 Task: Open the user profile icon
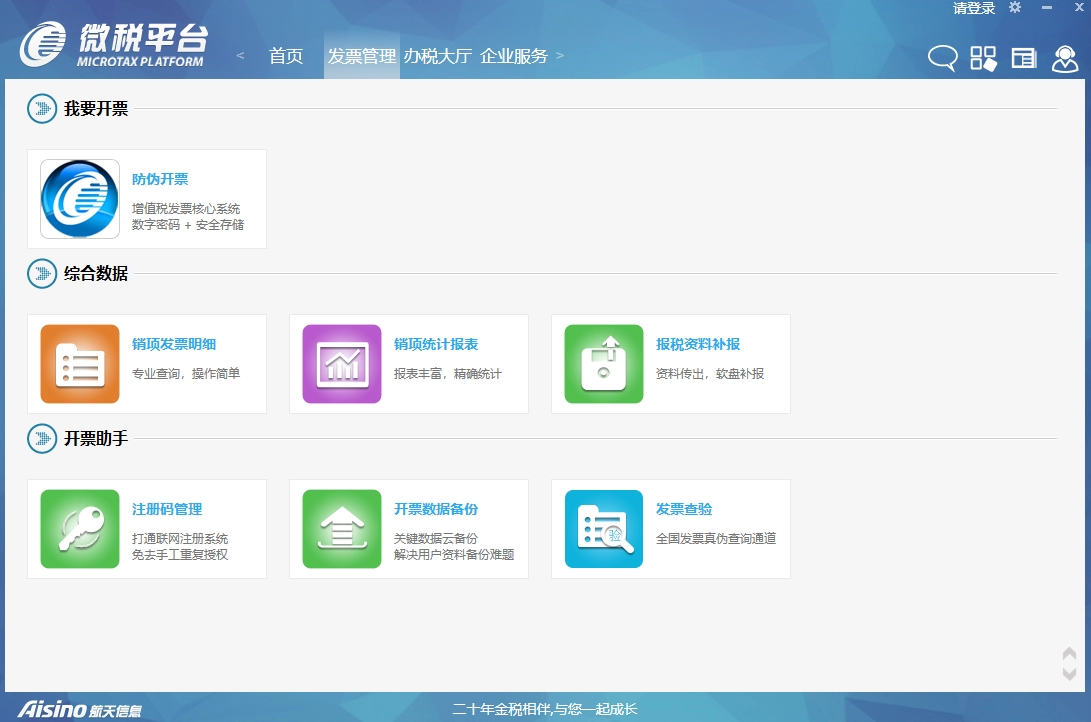(x=1065, y=59)
